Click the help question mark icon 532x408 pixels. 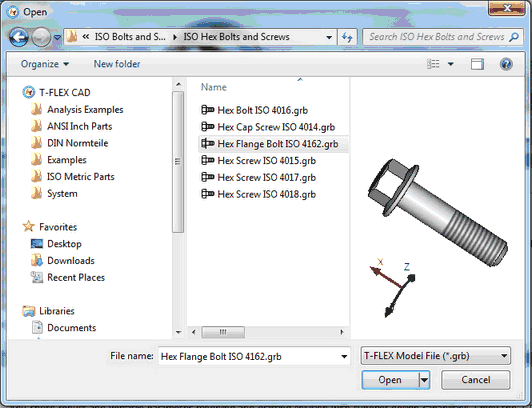click(x=506, y=64)
